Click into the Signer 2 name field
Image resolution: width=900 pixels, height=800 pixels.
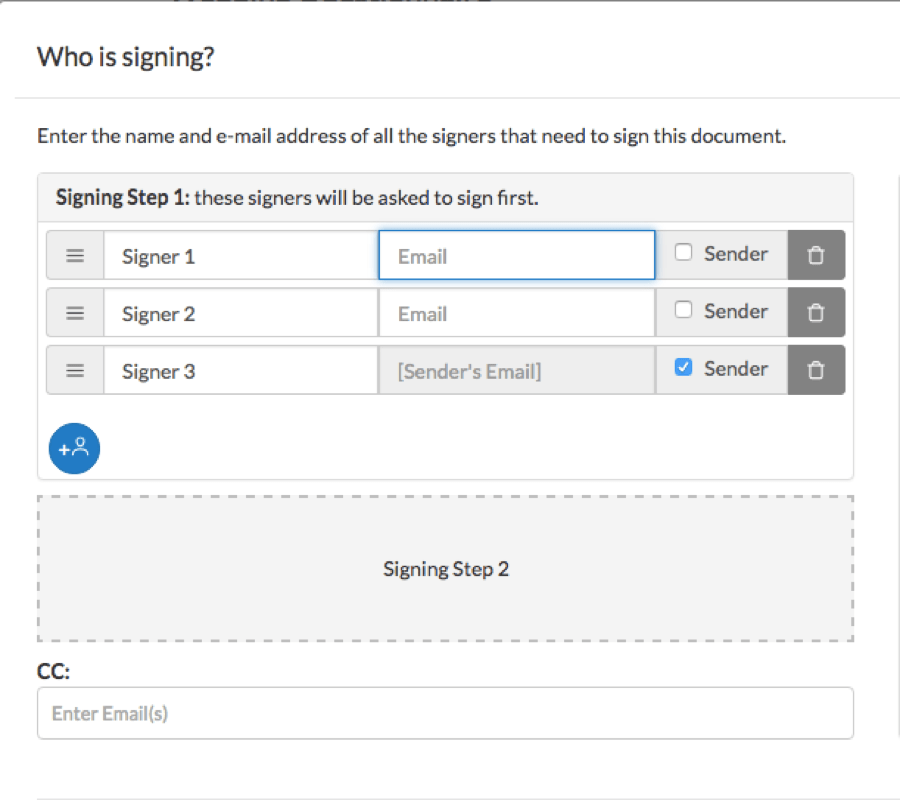240,313
